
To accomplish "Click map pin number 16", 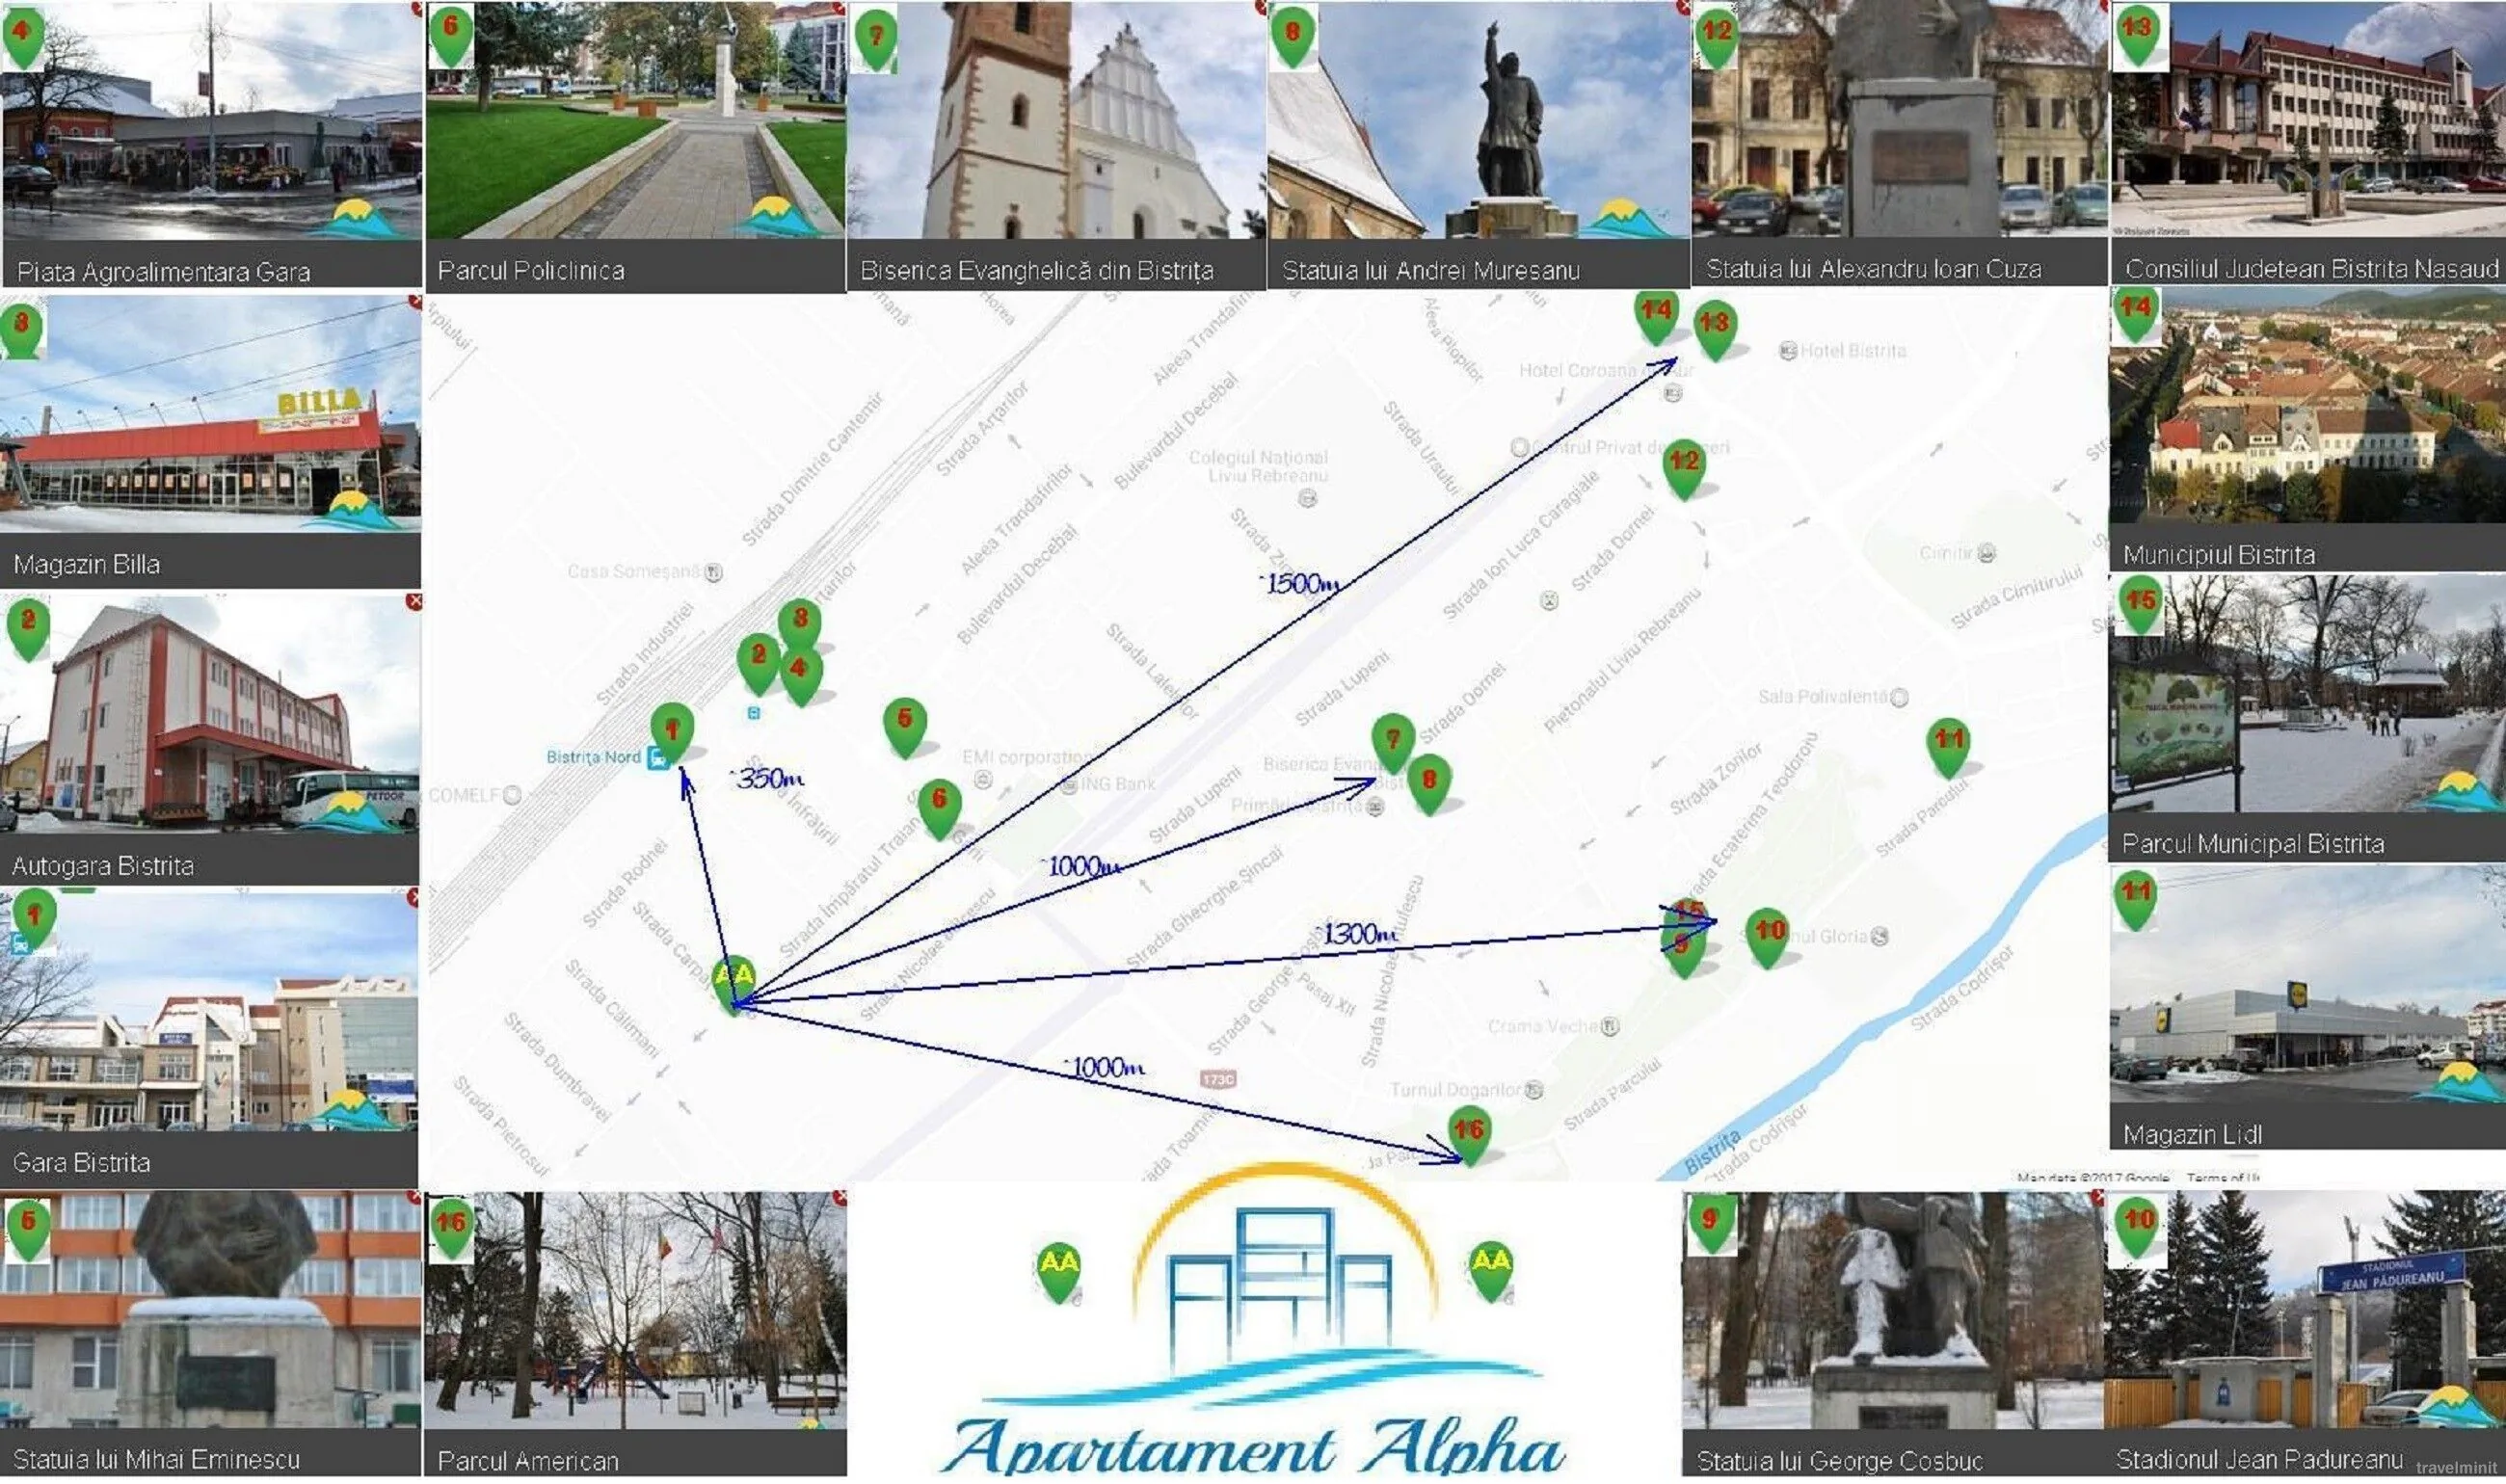I will coord(1467,1133).
